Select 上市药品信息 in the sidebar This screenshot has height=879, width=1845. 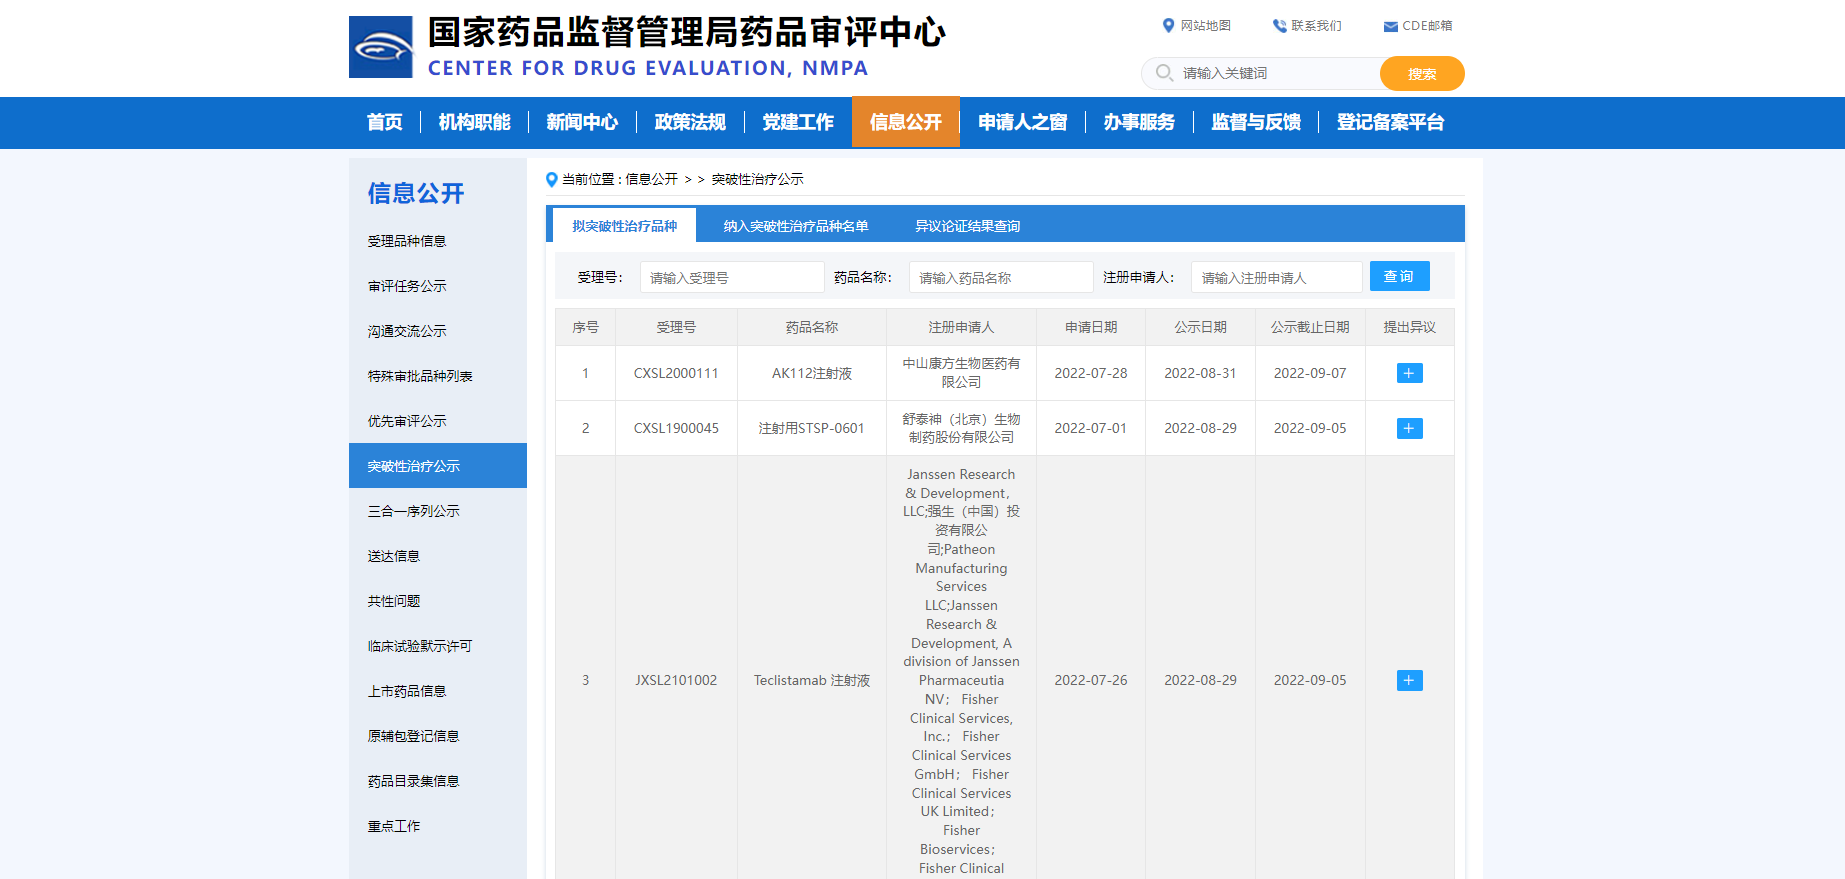pos(438,691)
